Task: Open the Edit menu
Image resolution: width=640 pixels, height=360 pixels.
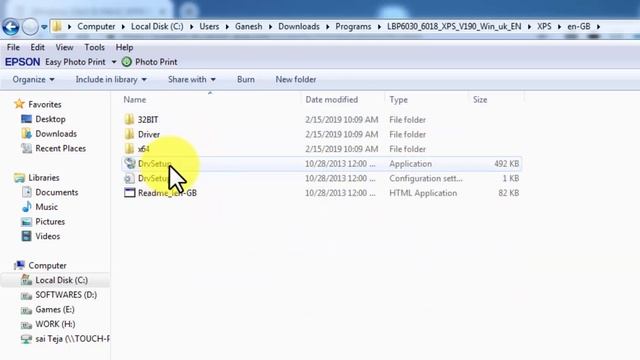Action: pyautogui.click(x=37, y=47)
